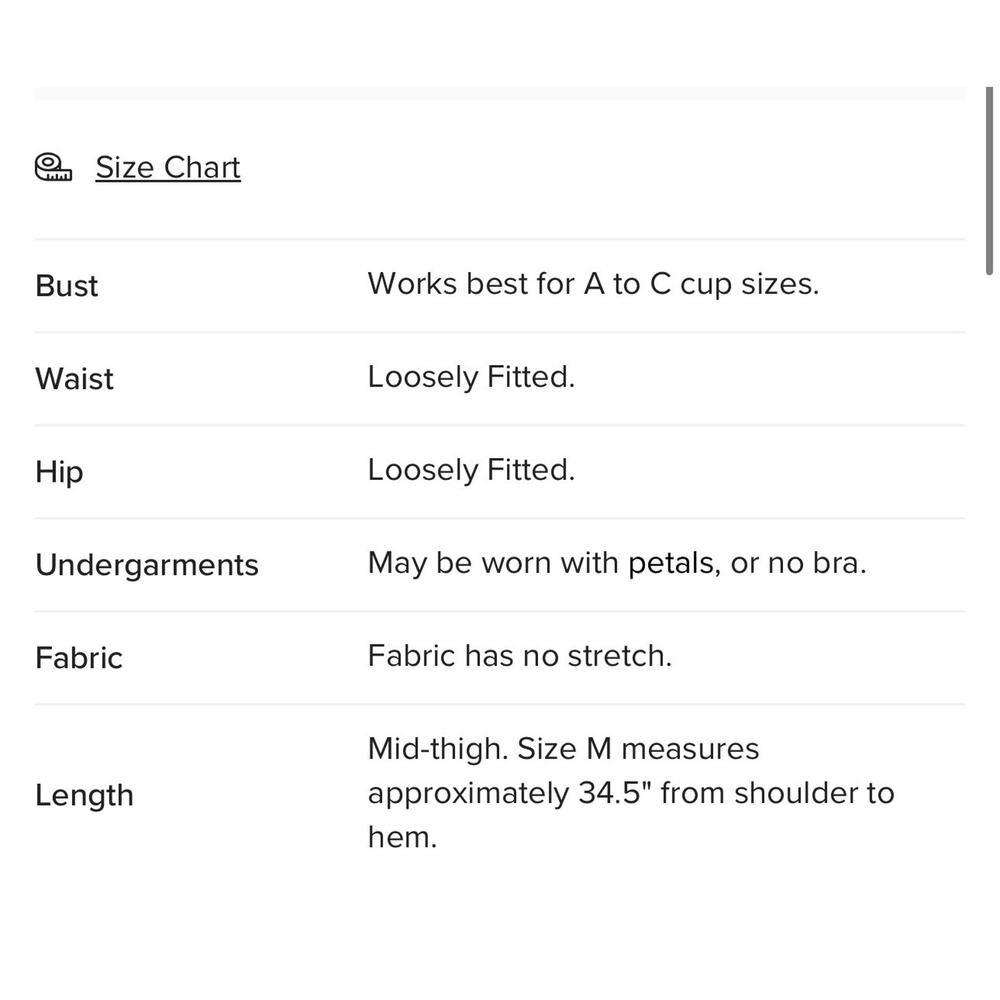
Task: Click the Hip 'Loosely Fitted.' value
Action: tap(471, 470)
